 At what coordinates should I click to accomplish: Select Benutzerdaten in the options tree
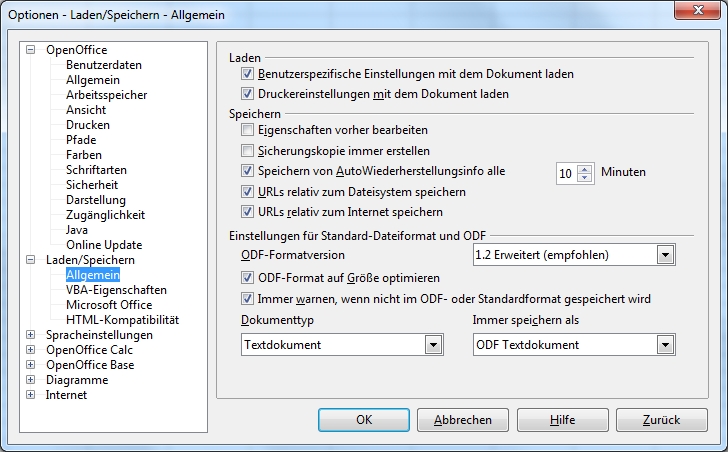click(x=104, y=65)
